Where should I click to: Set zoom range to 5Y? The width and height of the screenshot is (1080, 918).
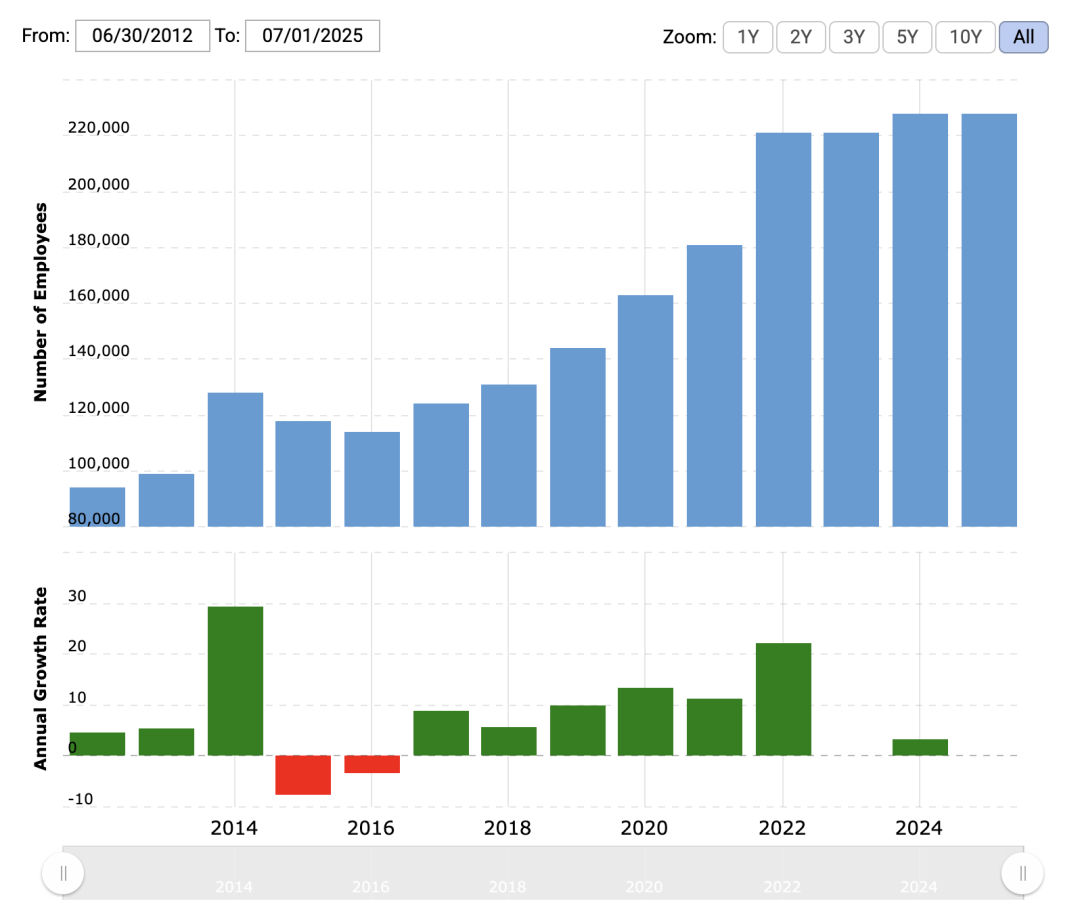pyautogui.click(x=906, y=38)
